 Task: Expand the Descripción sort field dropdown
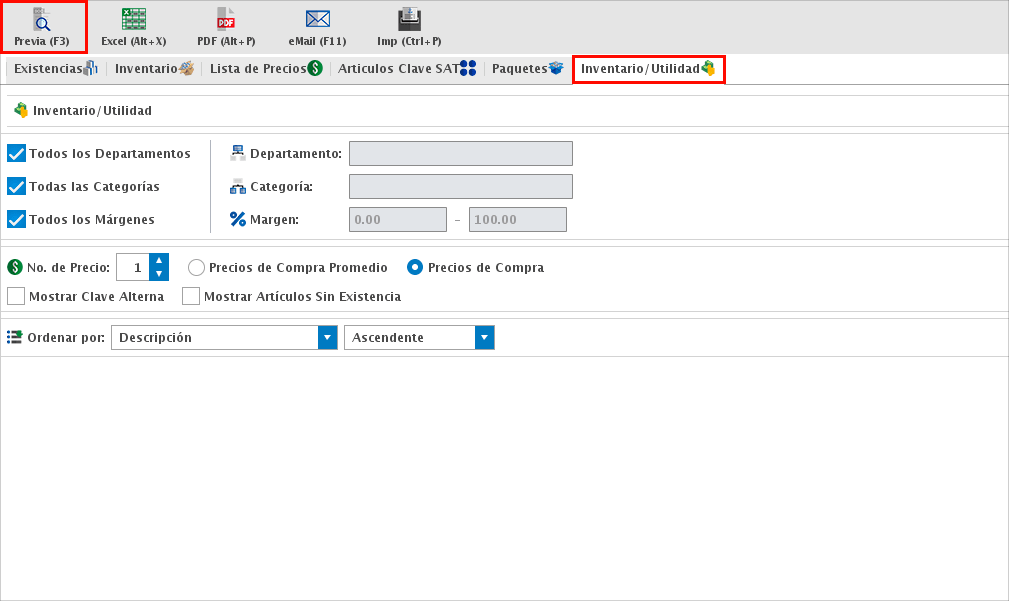click(327, 338)
